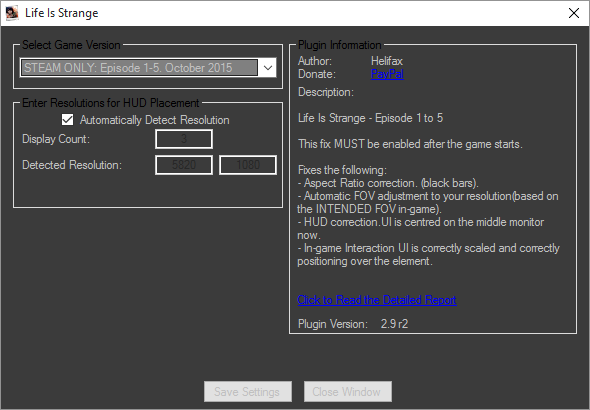
Task: Click the Enter Resolutions for HUD Placement label
Action: 111,103
